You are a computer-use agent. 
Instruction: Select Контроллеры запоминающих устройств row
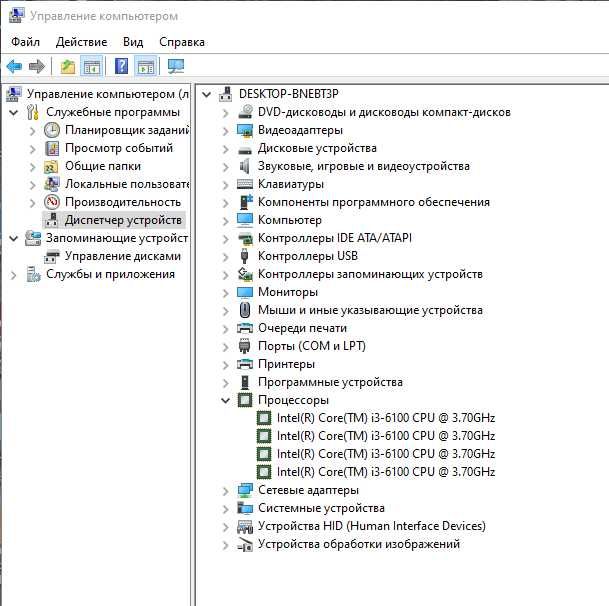click(370, 274)
